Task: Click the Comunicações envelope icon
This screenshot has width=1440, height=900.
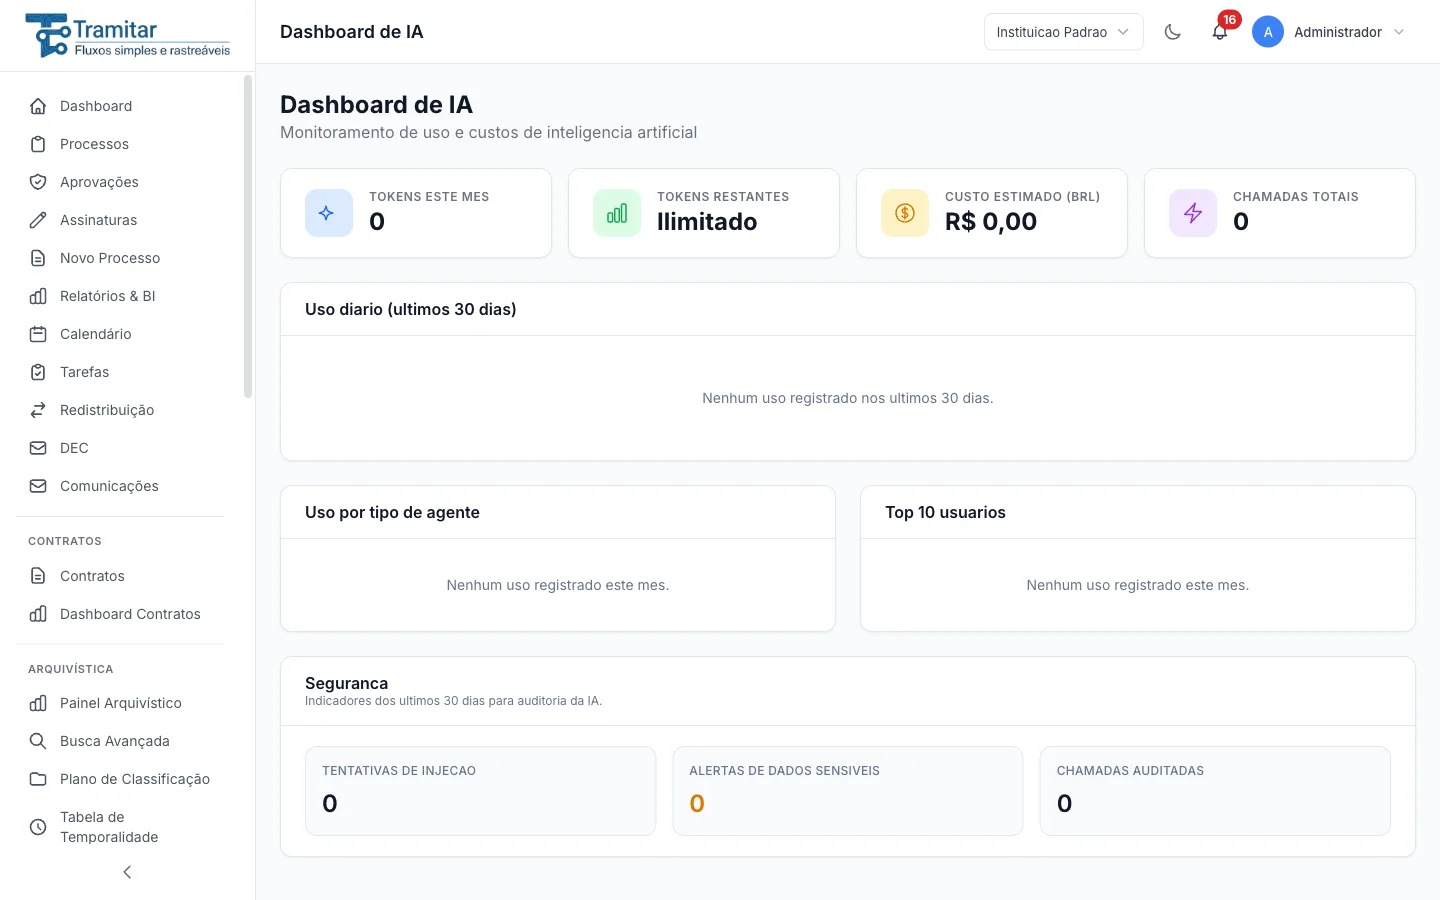Action: pos(38,486)
